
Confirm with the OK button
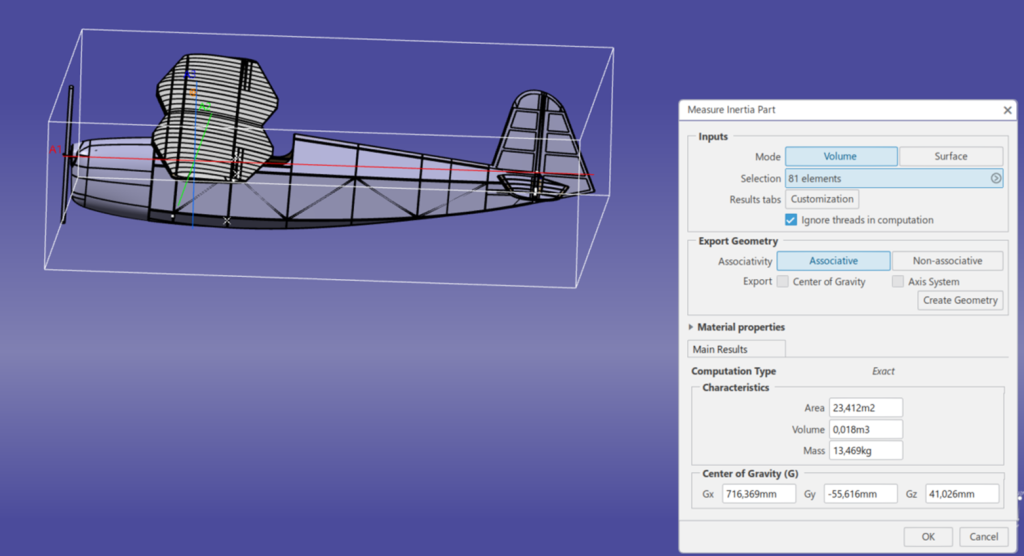928,536
